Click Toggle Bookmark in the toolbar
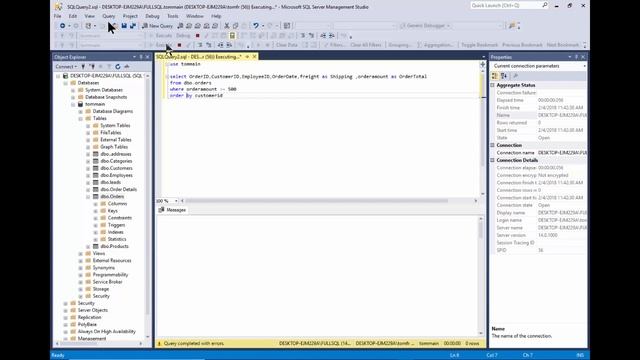The width and height of the screenshot is (640, 360). click(x=479, y=45)
